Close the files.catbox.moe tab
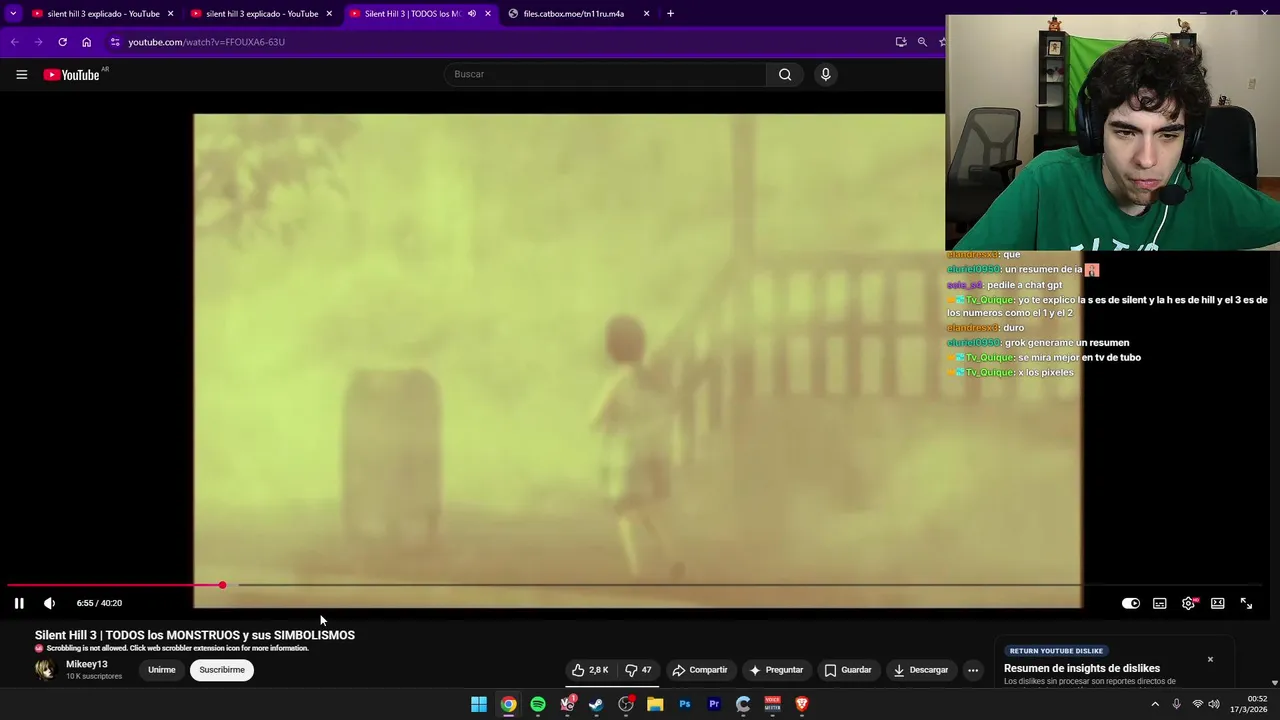 tap(646, 14)
